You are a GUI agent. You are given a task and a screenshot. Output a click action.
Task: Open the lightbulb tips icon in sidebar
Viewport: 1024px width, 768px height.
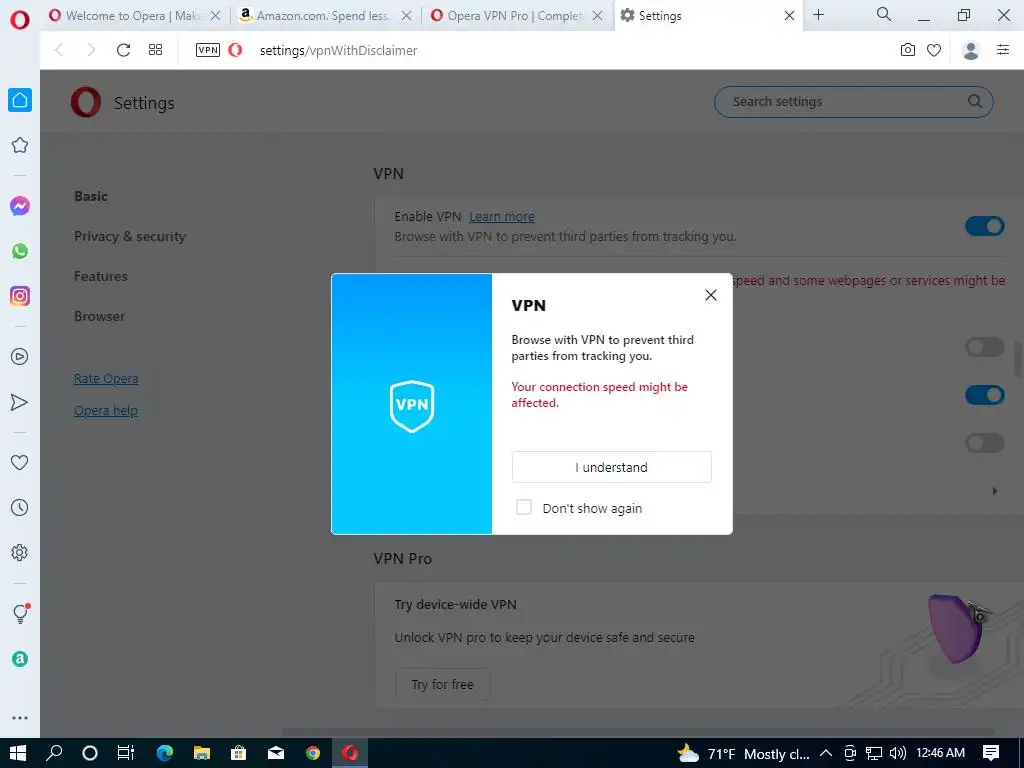pyautogui.click(x=20, y=613)
